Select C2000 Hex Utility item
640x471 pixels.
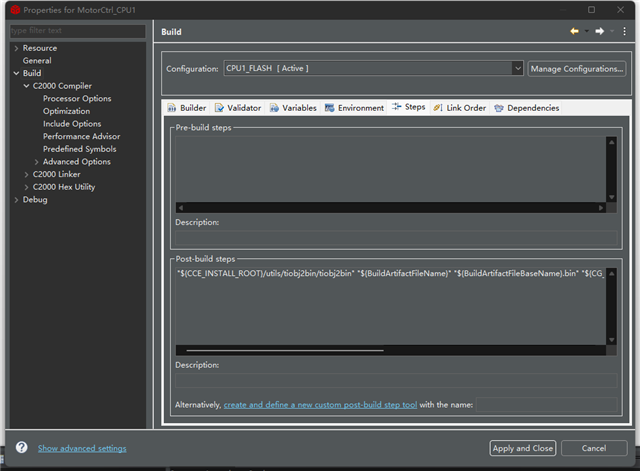coord(64,187)
